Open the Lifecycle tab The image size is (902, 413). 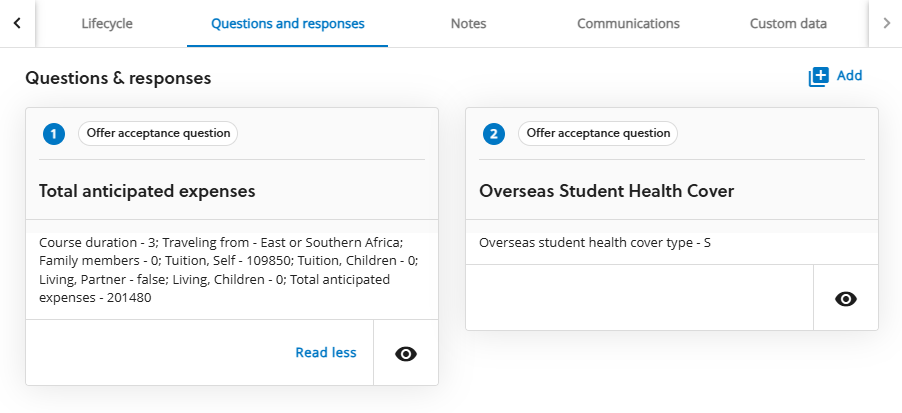[x=107, y=24]
